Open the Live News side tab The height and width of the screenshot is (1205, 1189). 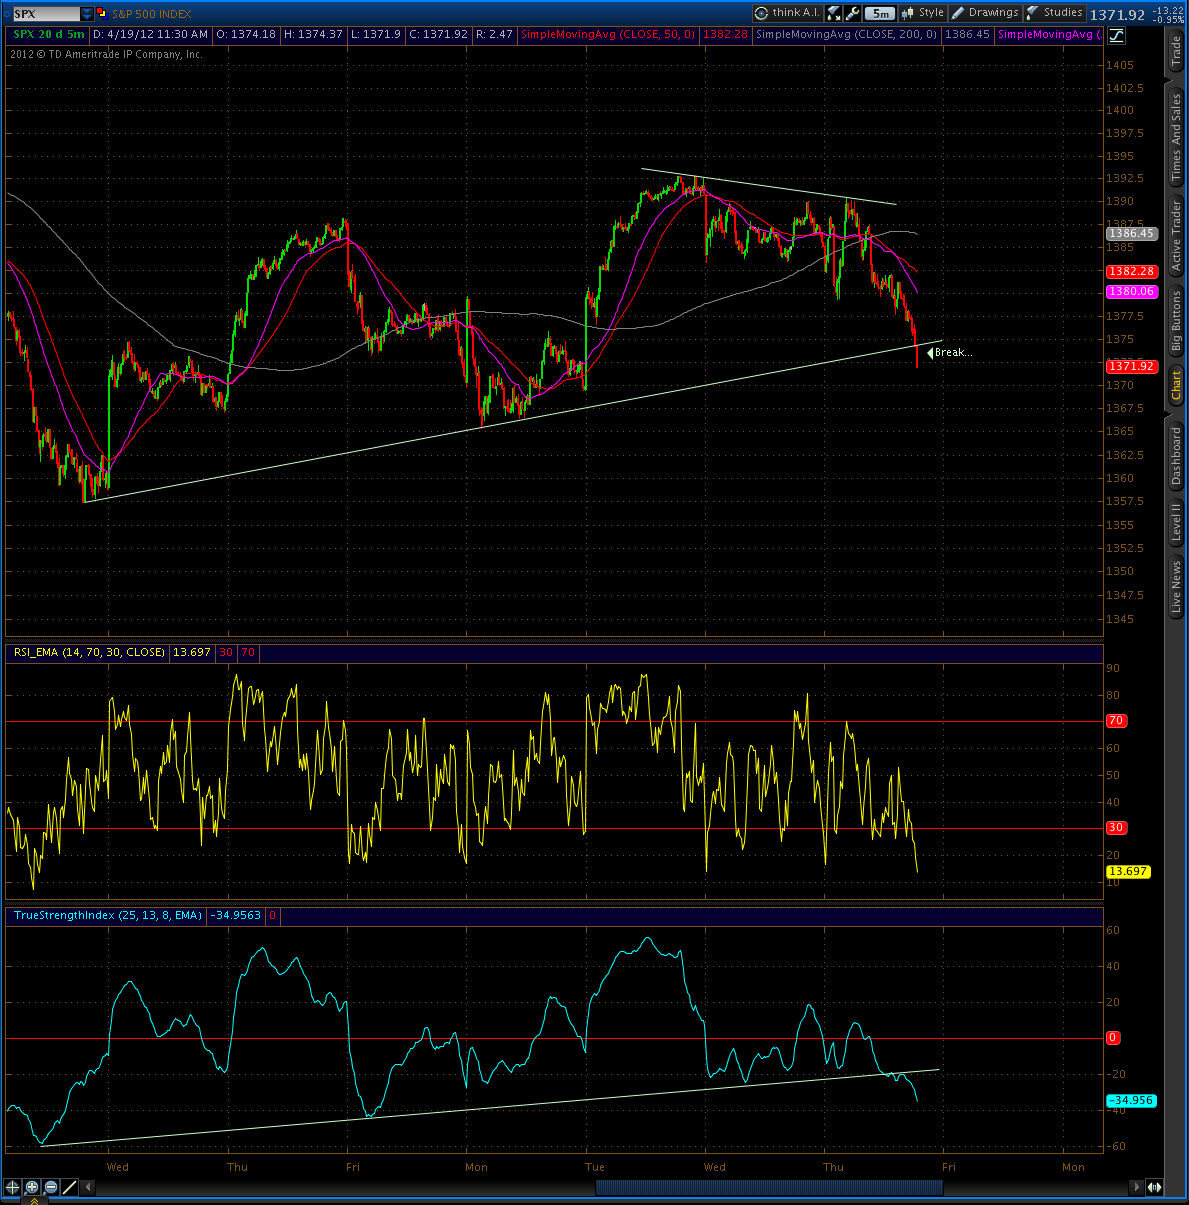tap(1177, 586)
